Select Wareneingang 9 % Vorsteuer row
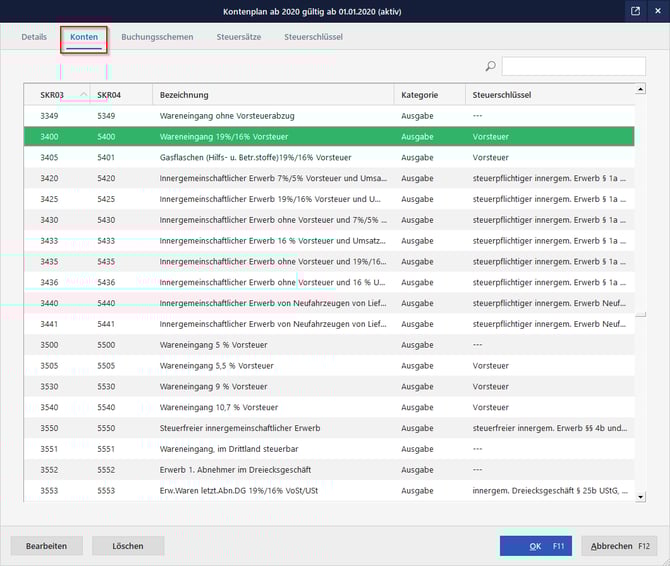This screenshot has width=670, height=566. [x=329, y=387]
